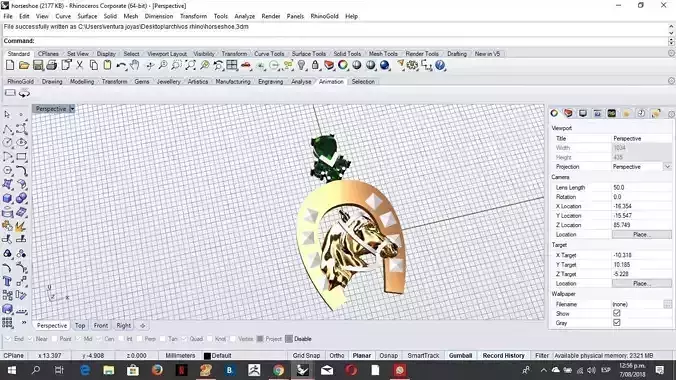Open the Perspective viewport title dropdown arrow
Screen dimensions: 676x380
72,109
